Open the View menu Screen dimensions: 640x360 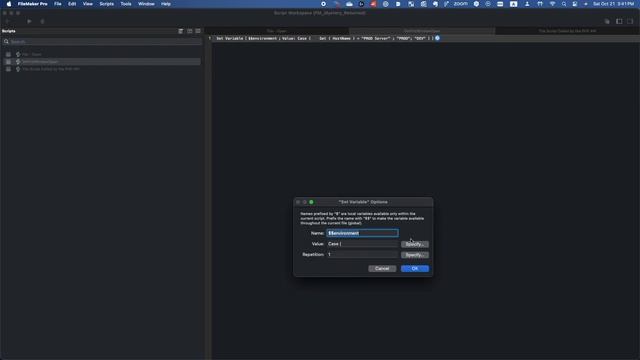tap(88, 4)
